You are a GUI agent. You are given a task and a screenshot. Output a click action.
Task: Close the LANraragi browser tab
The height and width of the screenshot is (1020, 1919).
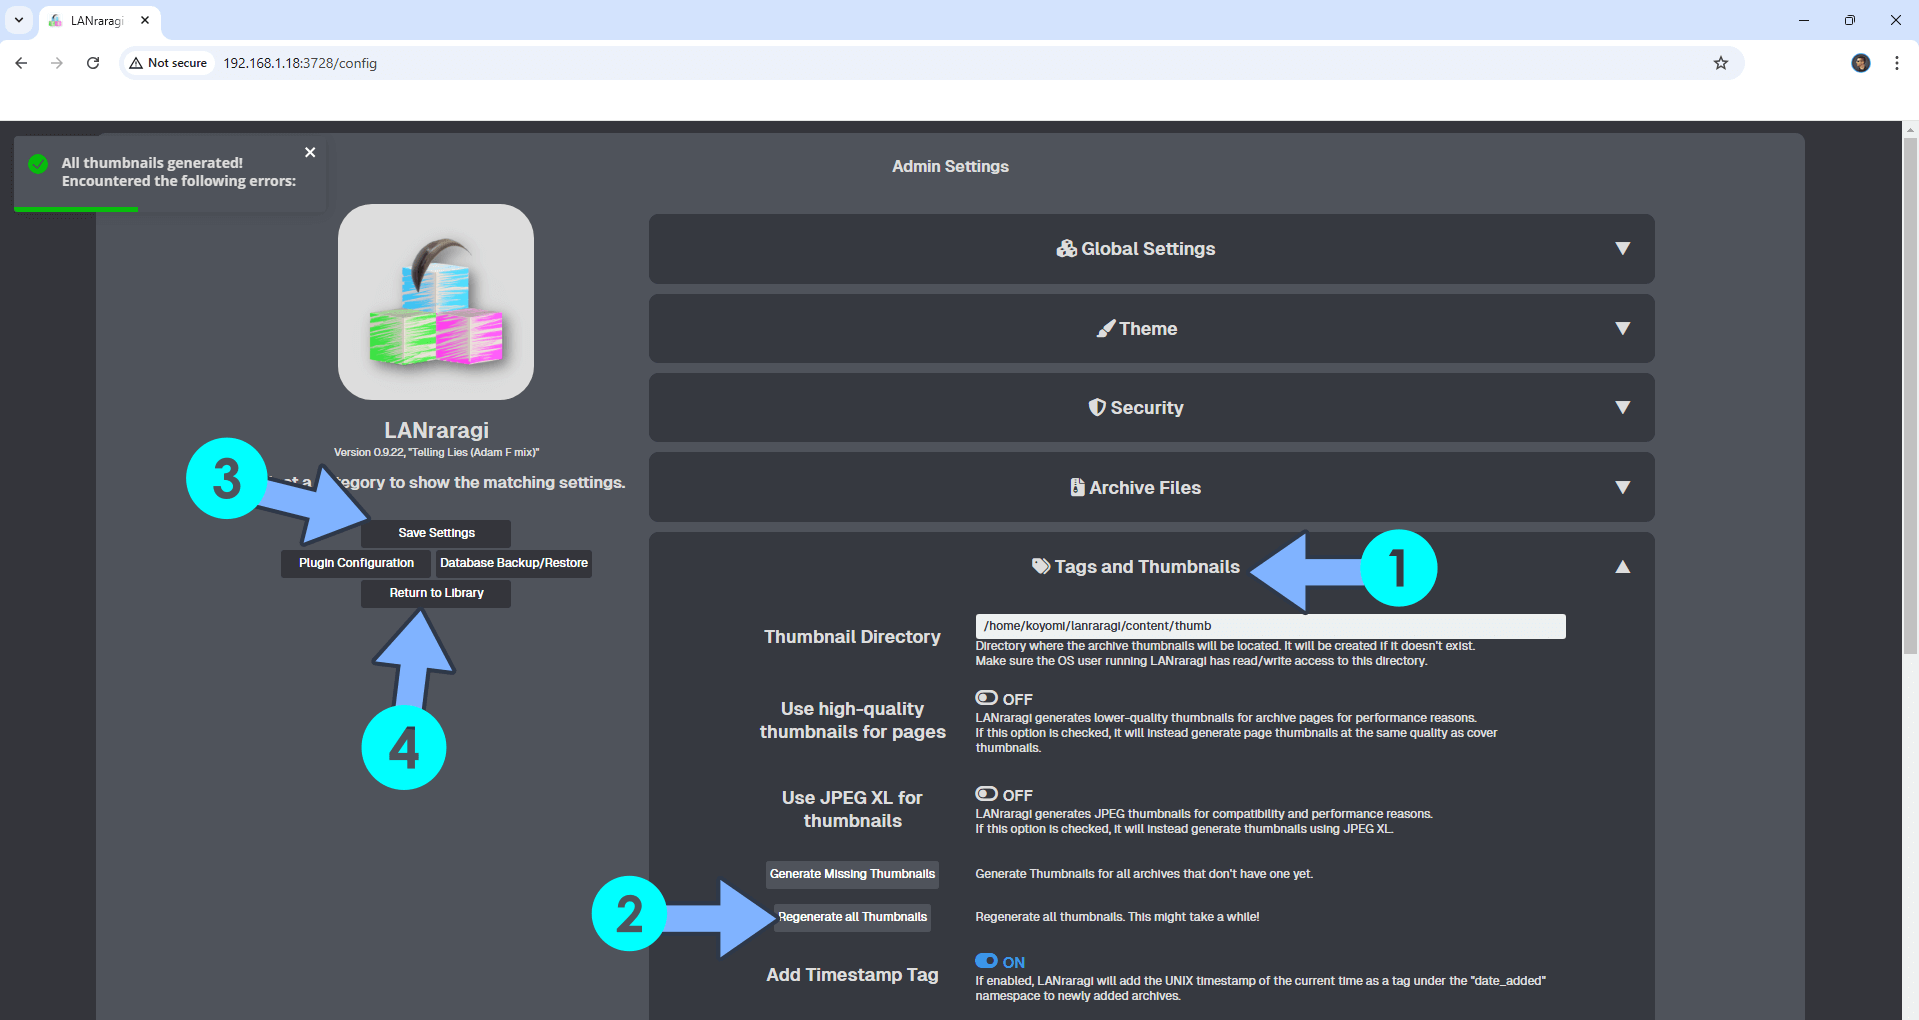[145, 20]
